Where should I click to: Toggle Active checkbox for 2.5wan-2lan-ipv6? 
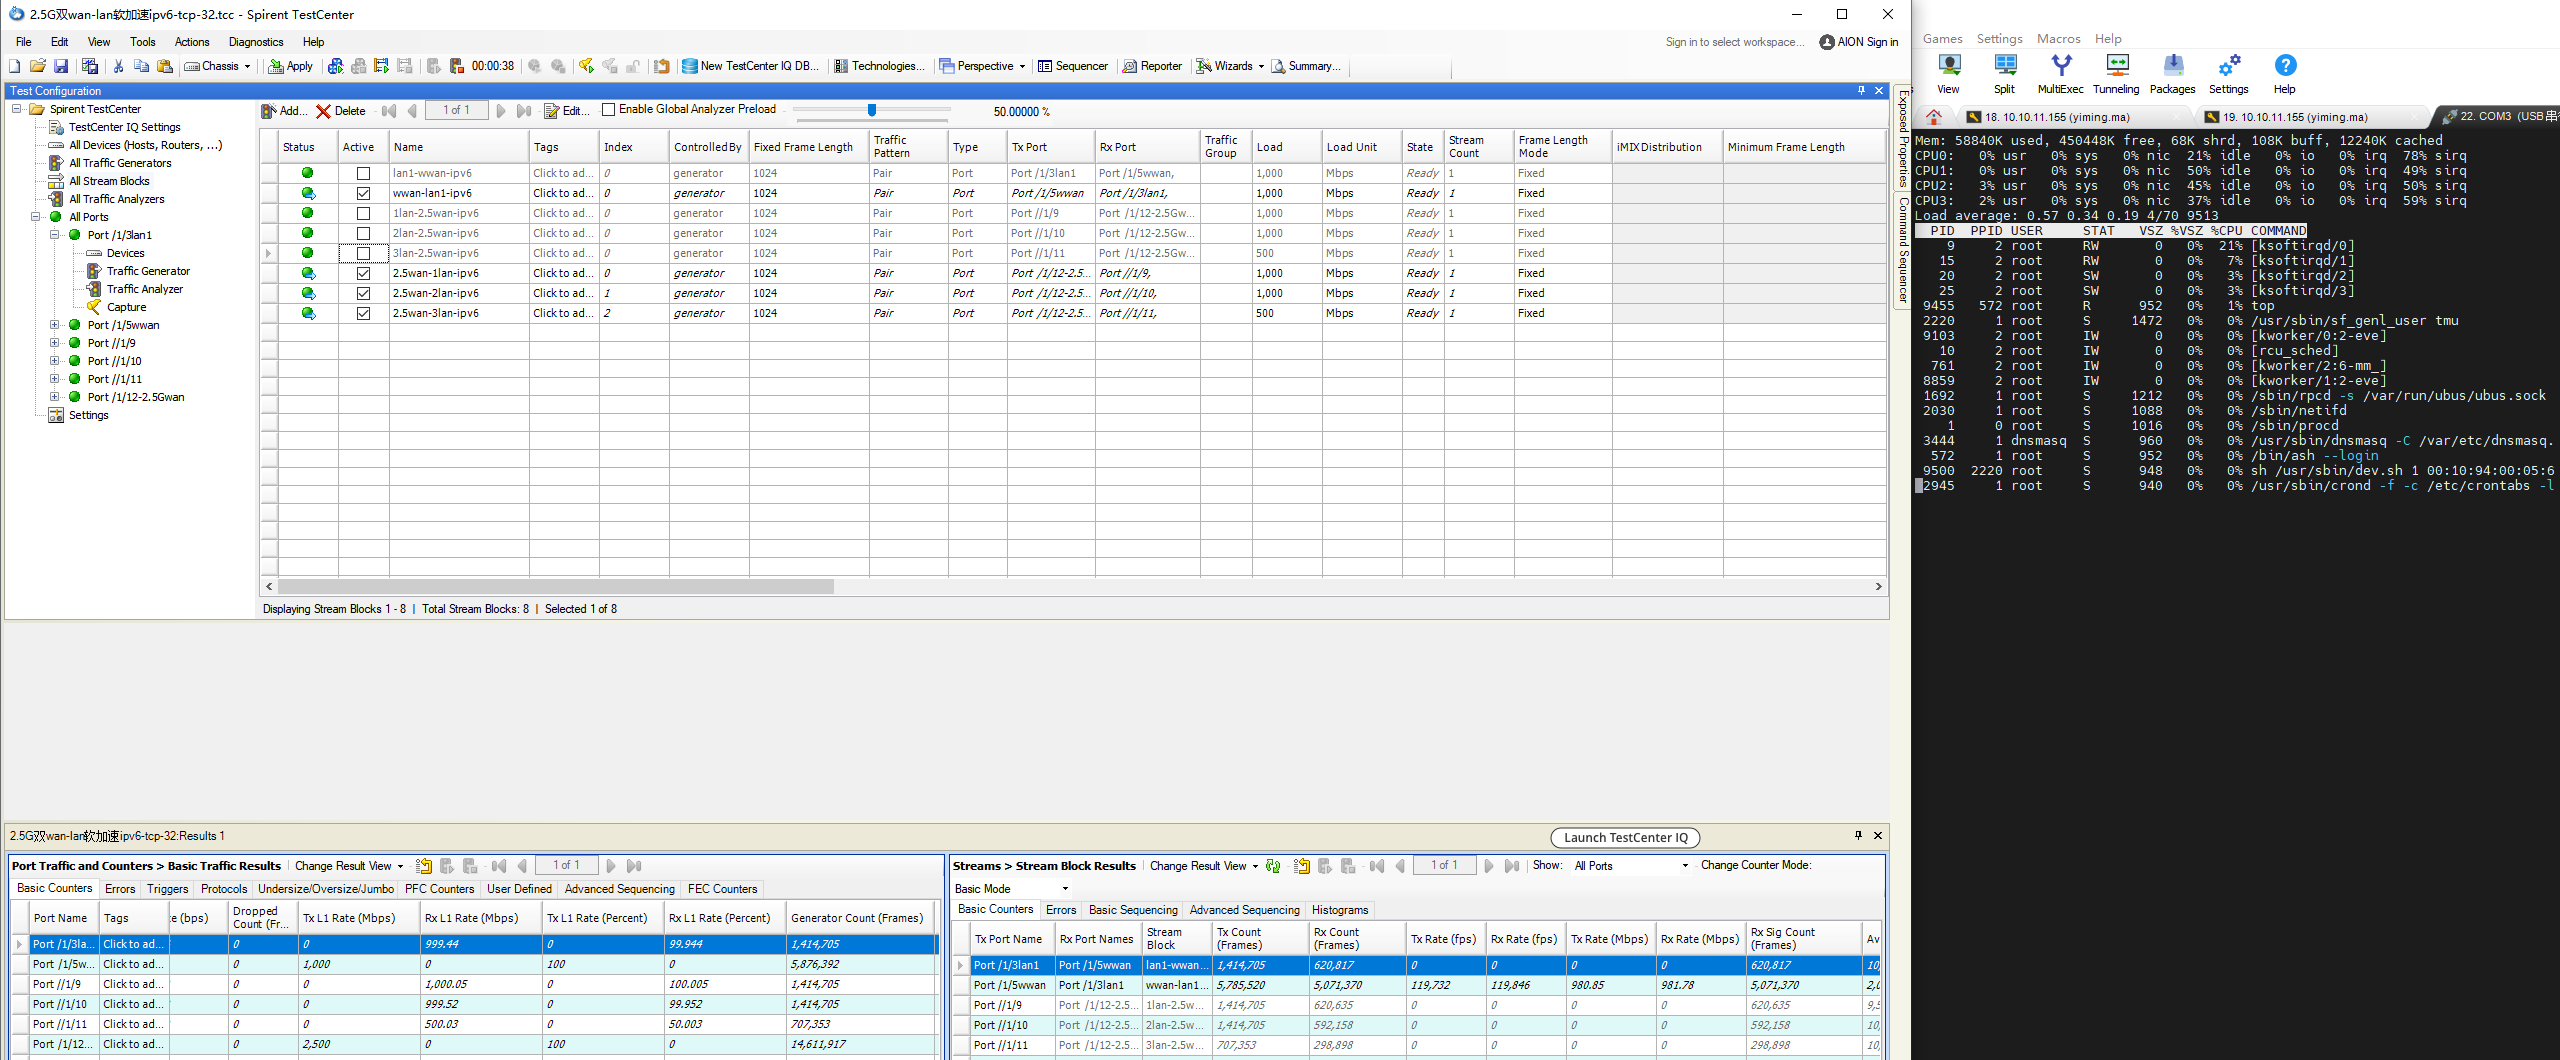pos(363,293)
